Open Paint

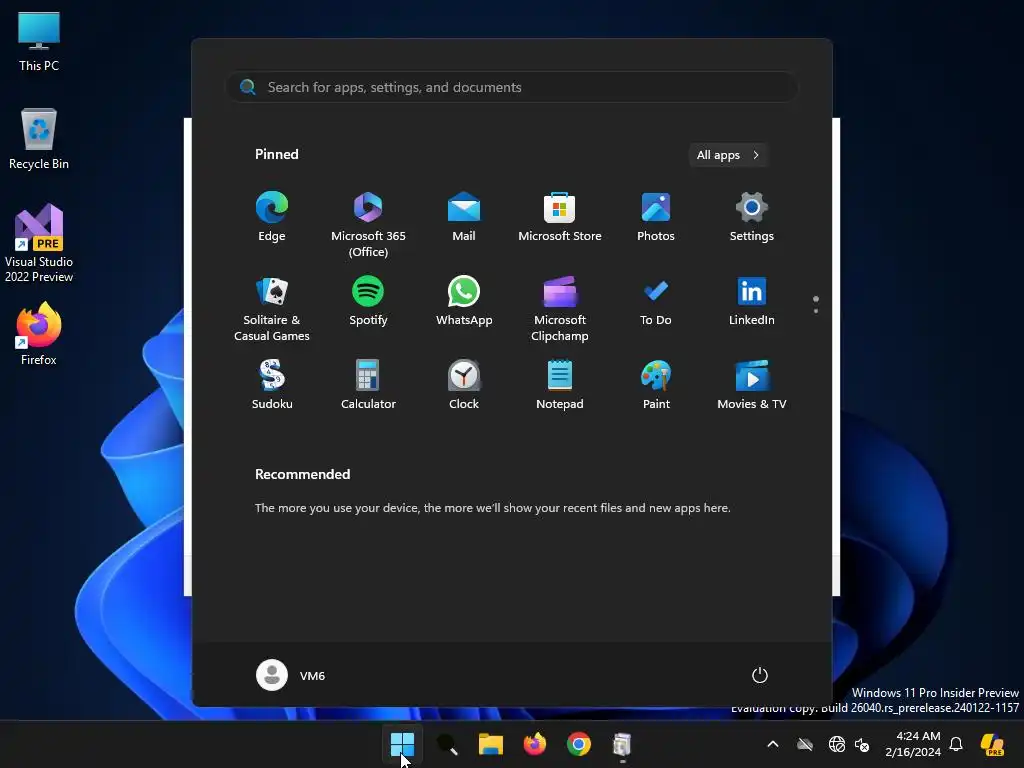point(656,385)
